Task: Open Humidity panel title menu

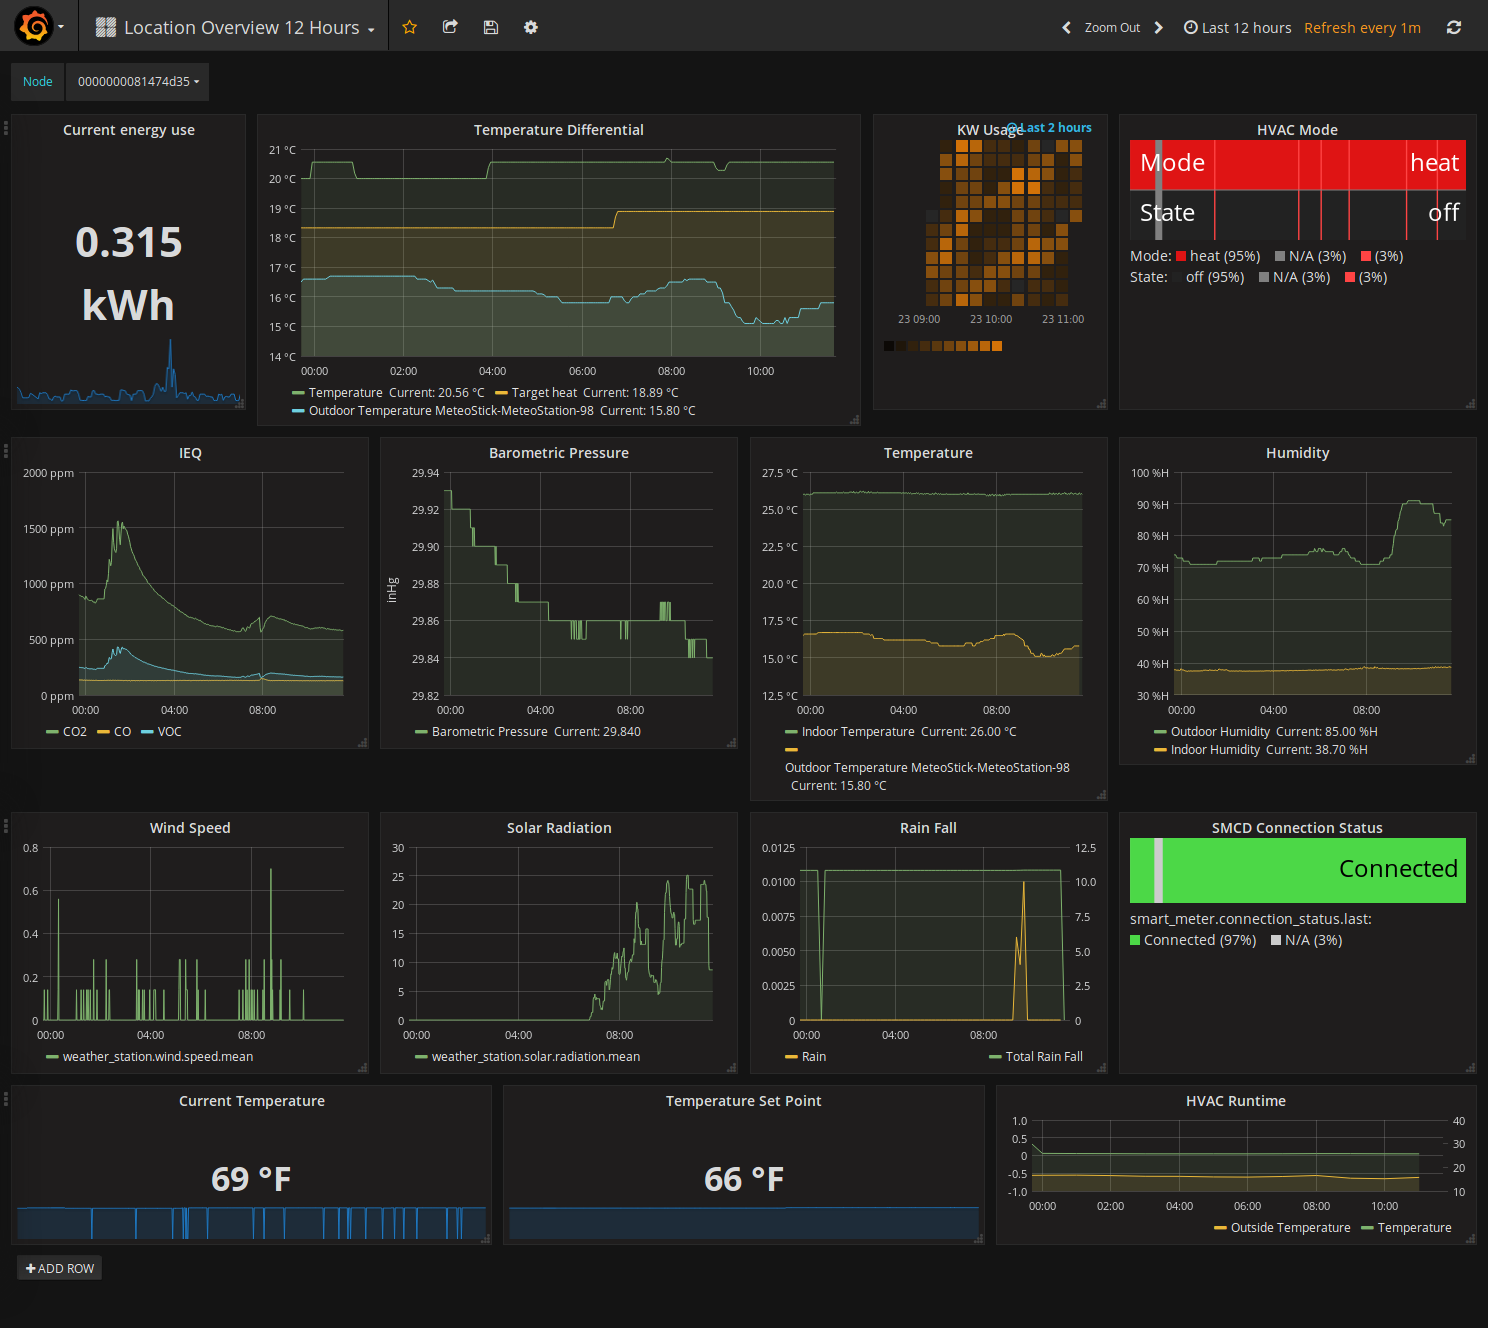Action: [1297, 453]
